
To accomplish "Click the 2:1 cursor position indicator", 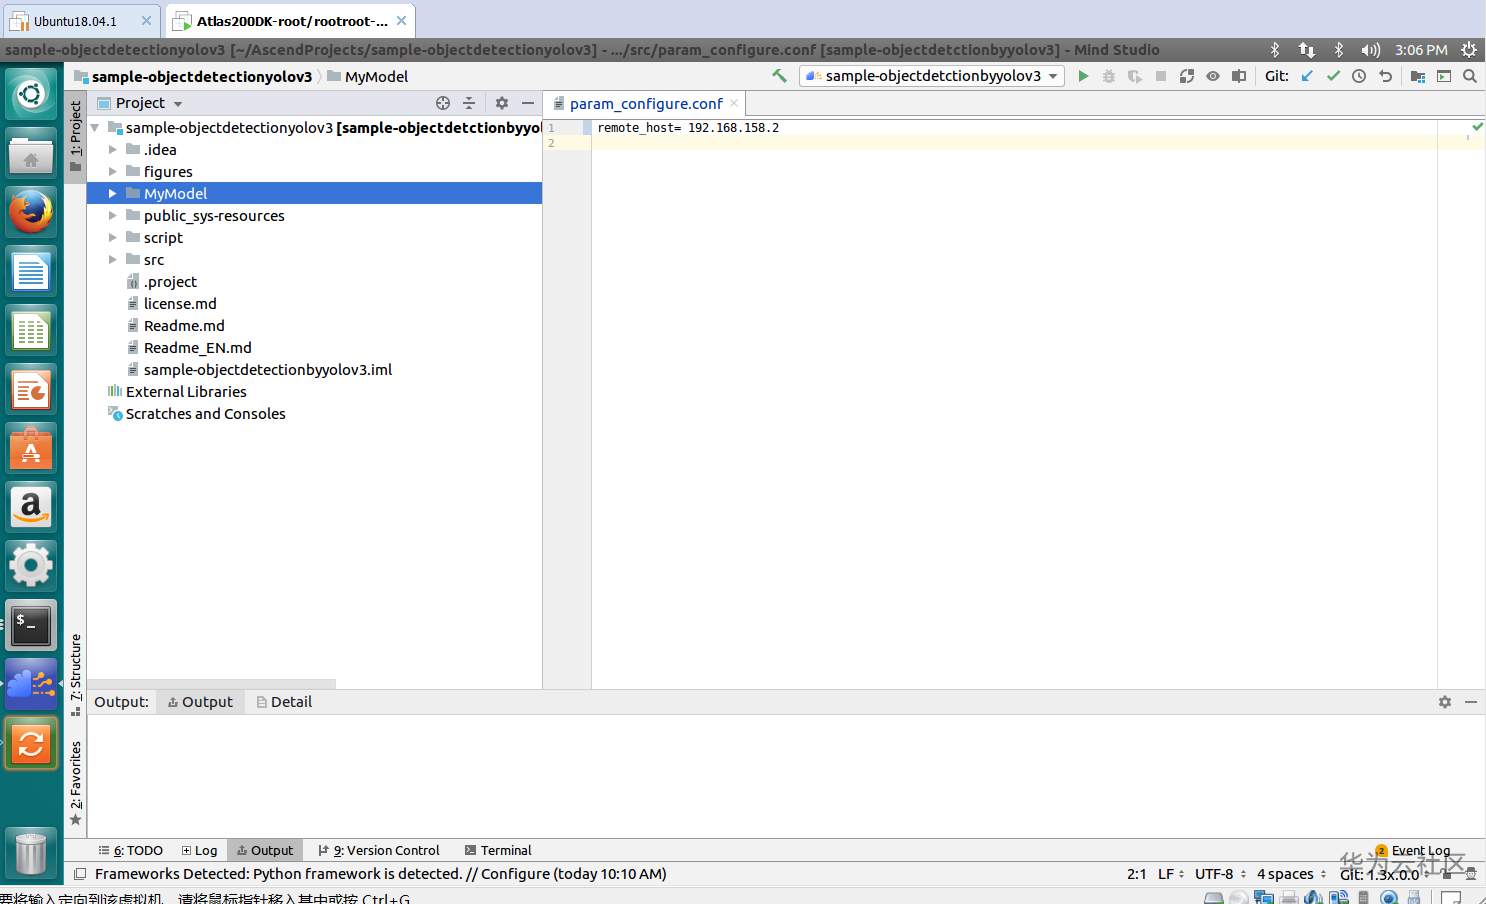I will [x=1137, y=874].
